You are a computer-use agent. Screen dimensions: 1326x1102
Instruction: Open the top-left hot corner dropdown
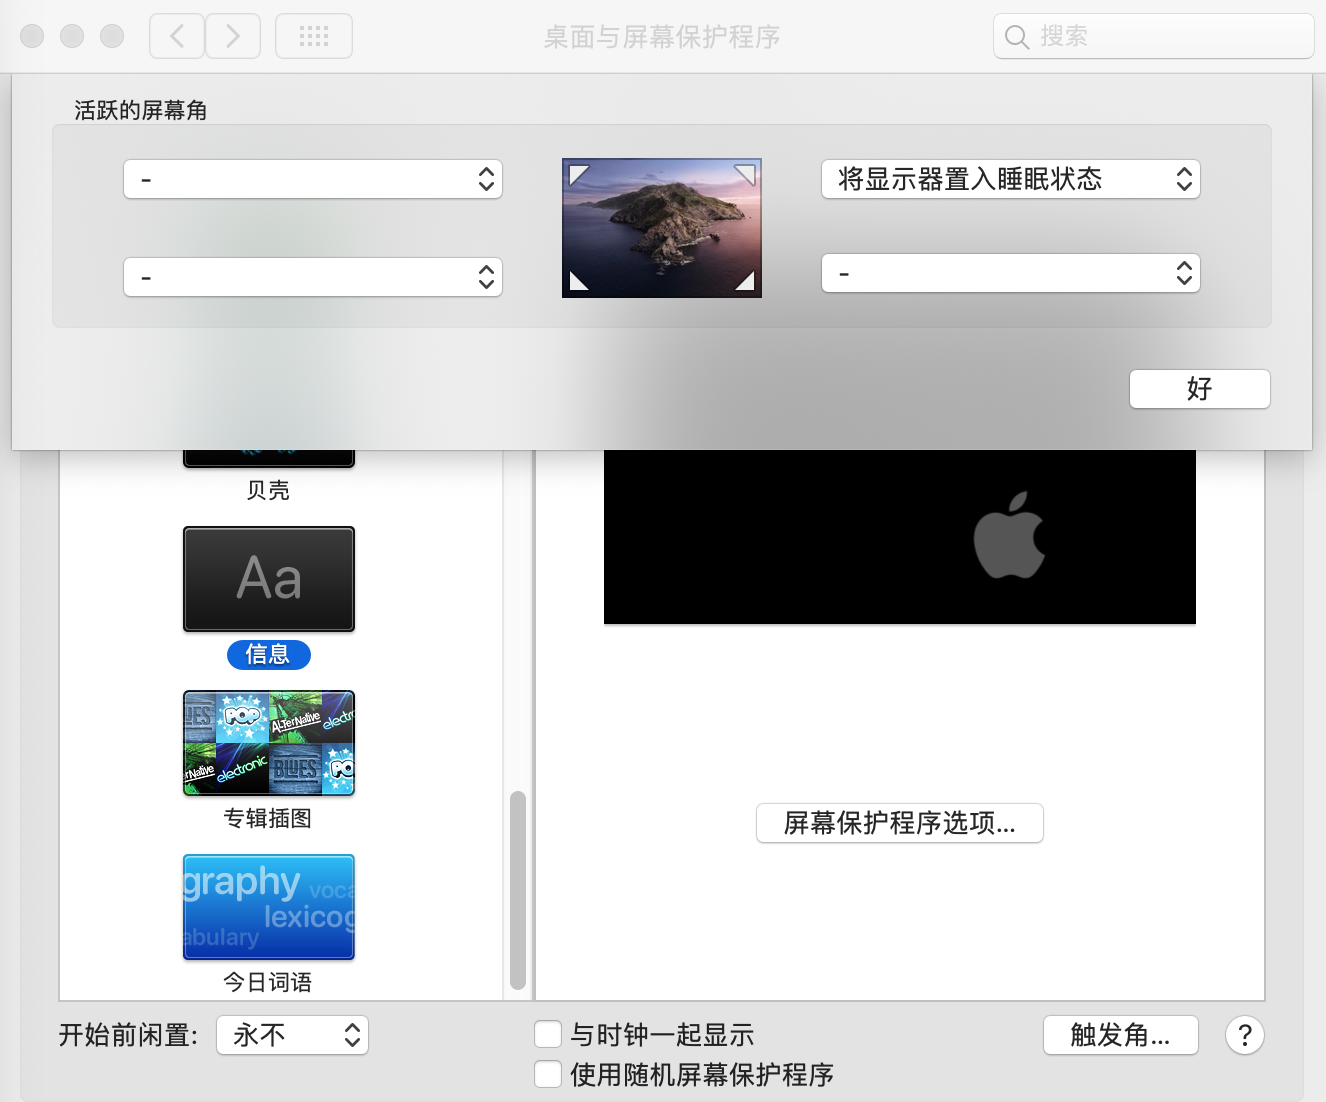[313, 179]
